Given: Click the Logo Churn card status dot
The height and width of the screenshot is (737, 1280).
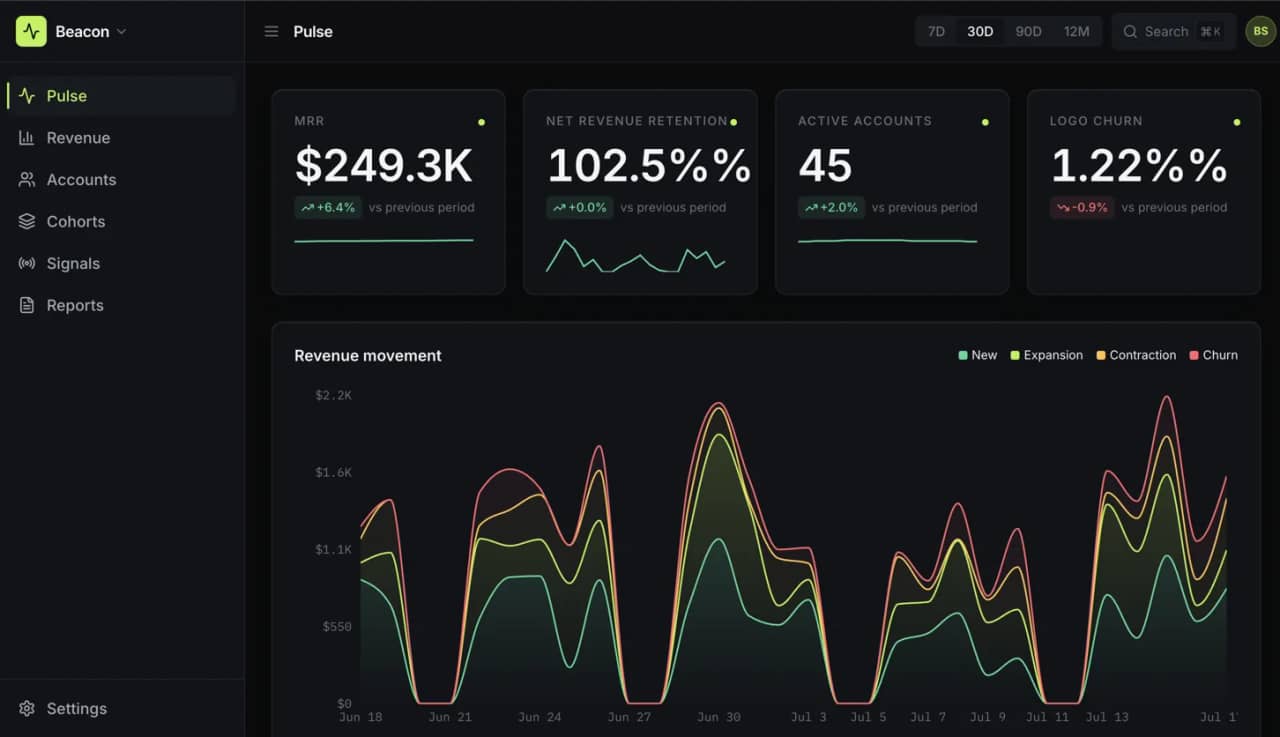Looking at the screenshot, I should tap(1237, 122).
